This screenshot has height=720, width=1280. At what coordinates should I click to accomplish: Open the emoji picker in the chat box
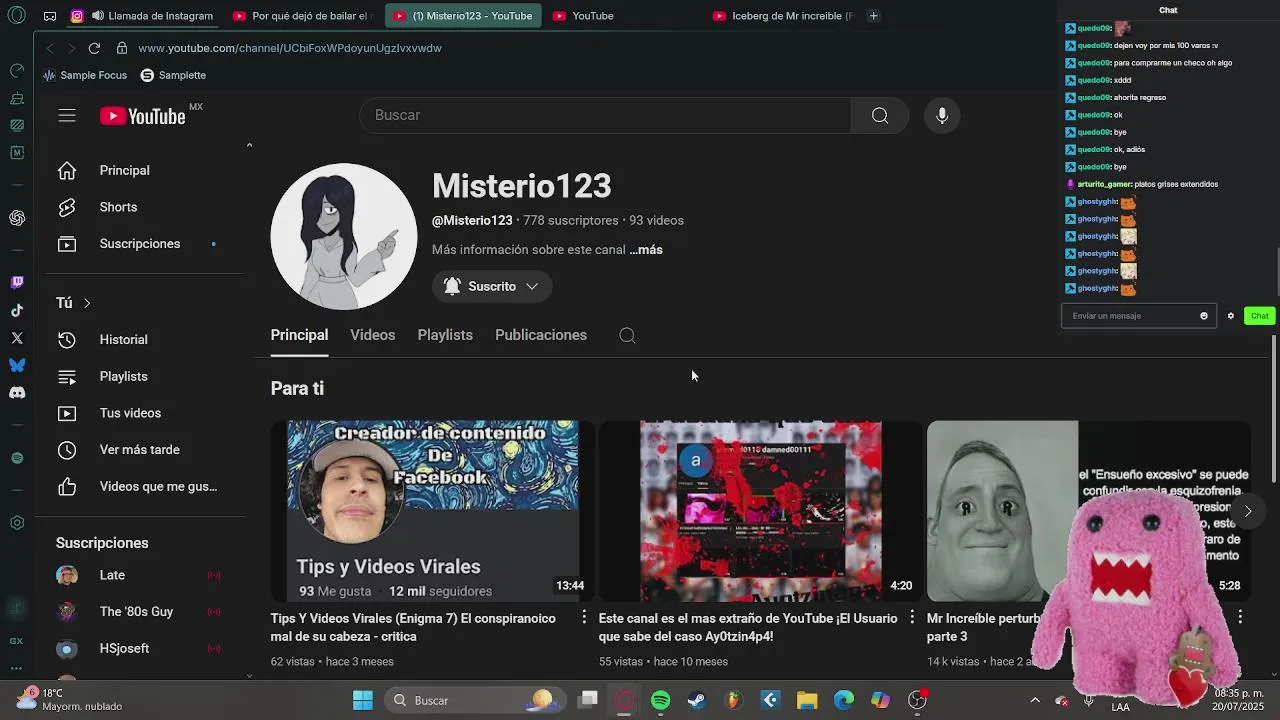tap(1204, 316)
